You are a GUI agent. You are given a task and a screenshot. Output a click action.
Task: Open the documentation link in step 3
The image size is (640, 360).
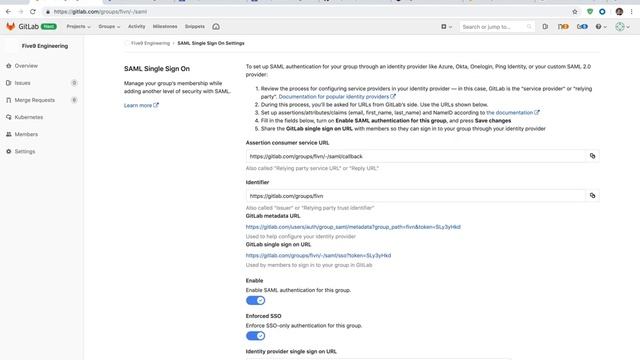pos(513,113)
